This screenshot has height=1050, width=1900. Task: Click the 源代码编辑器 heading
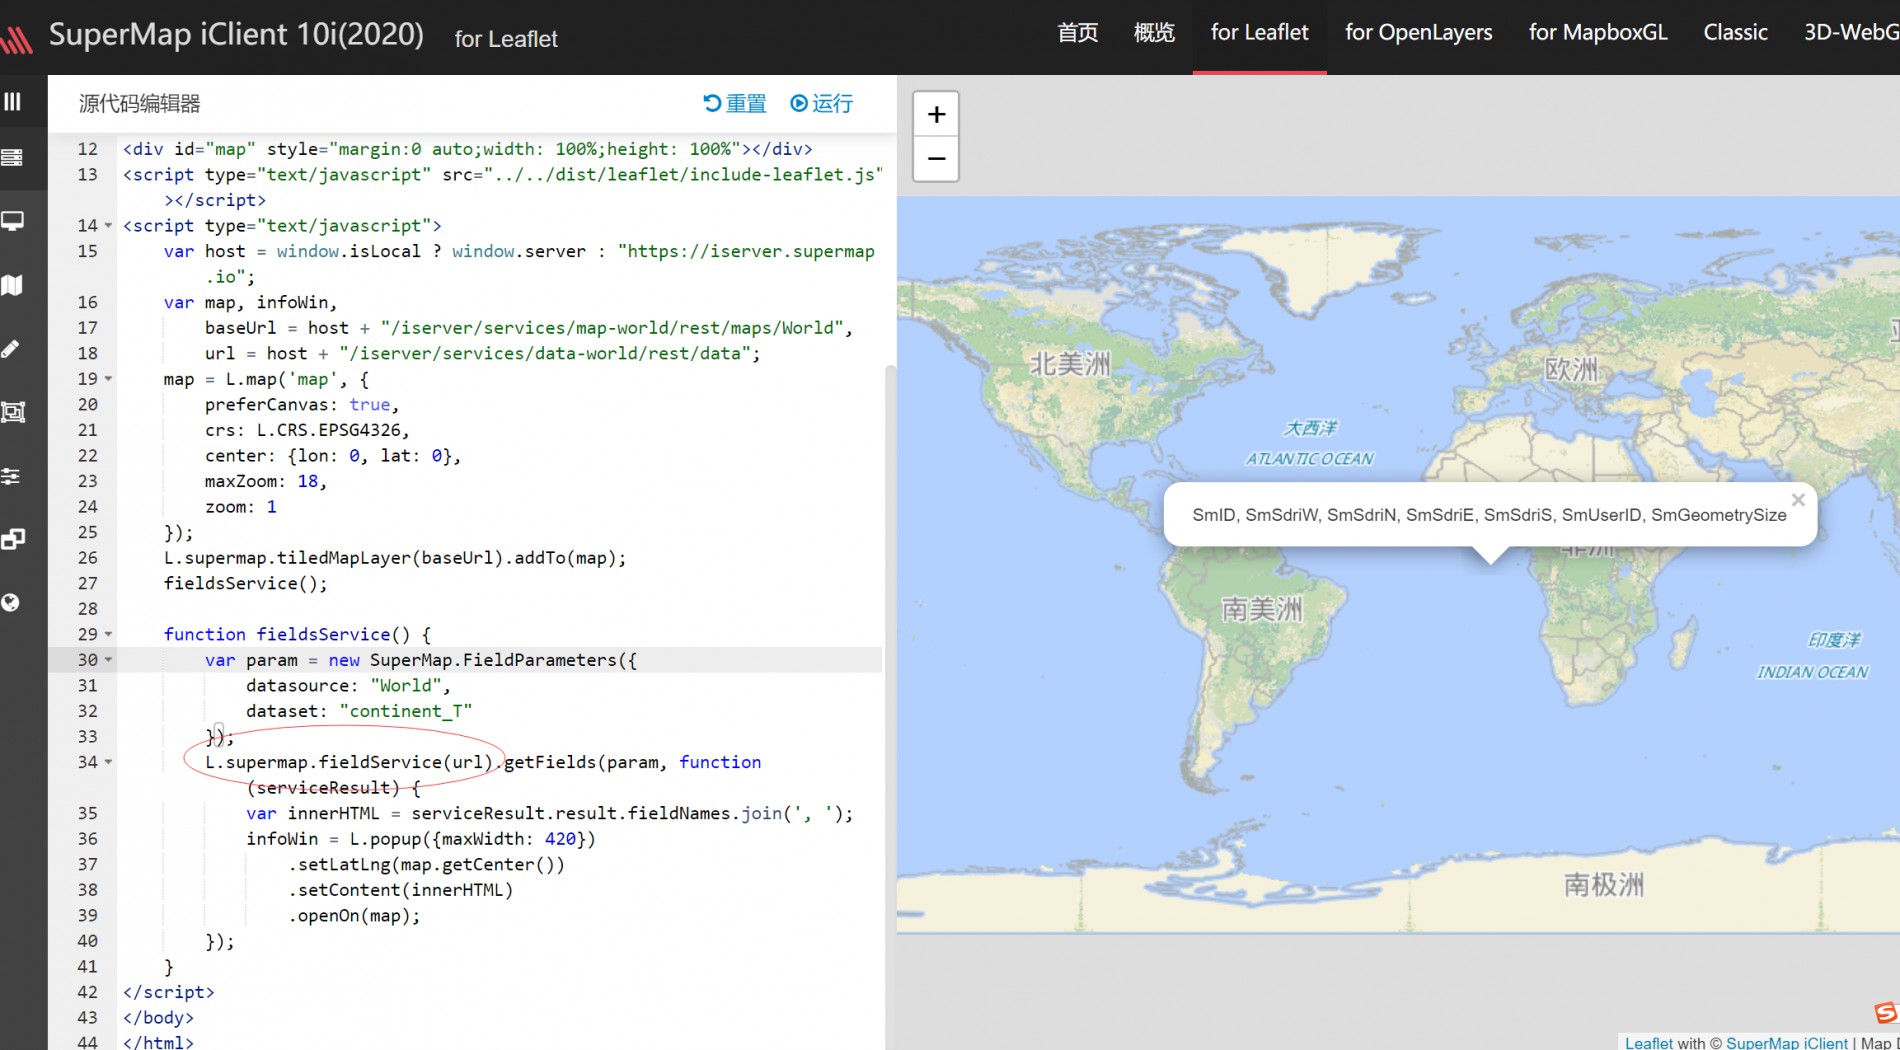tap(139, 103)
